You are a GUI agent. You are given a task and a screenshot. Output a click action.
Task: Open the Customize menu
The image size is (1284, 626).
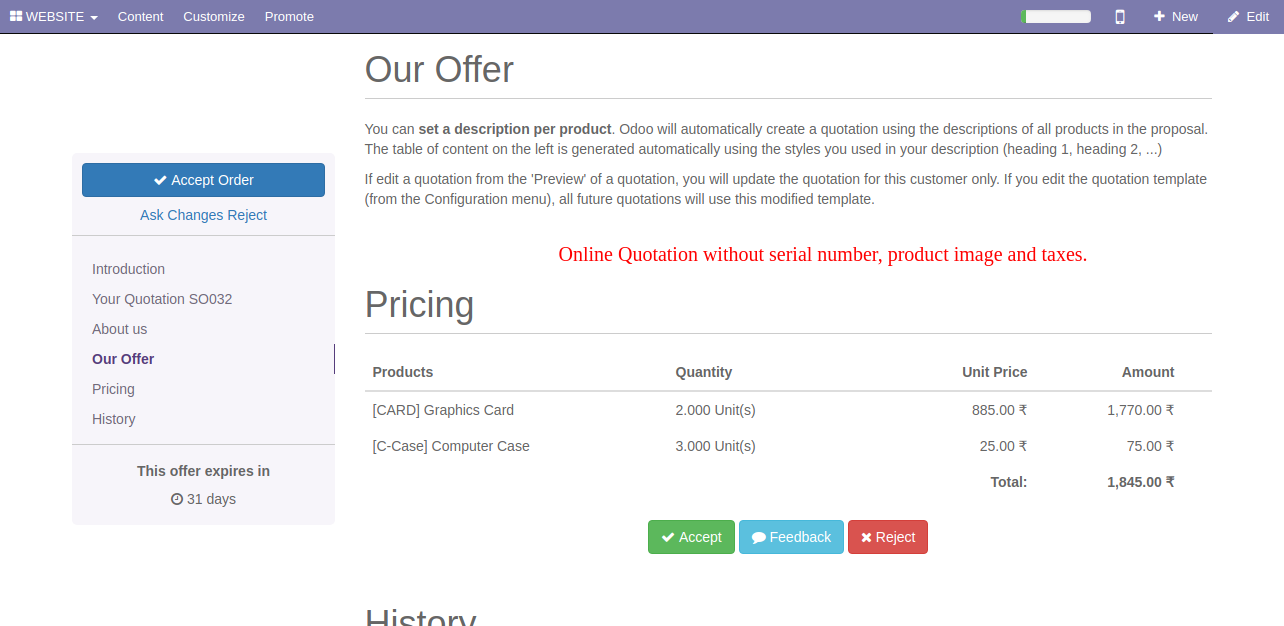pyautogui.click(x=214, y=16)
